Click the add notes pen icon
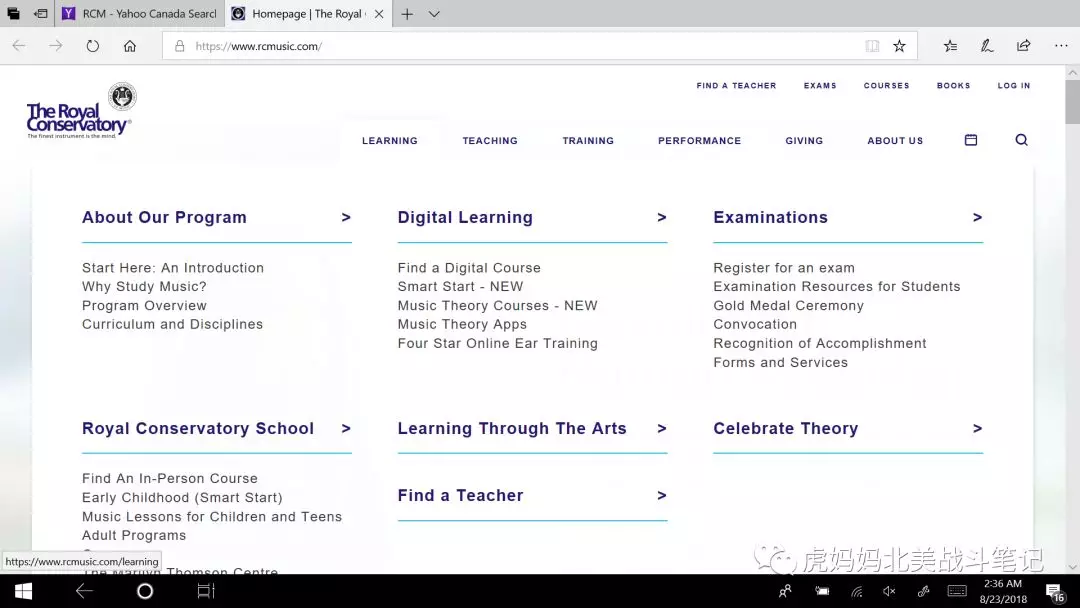 click(x=987, y=46)
